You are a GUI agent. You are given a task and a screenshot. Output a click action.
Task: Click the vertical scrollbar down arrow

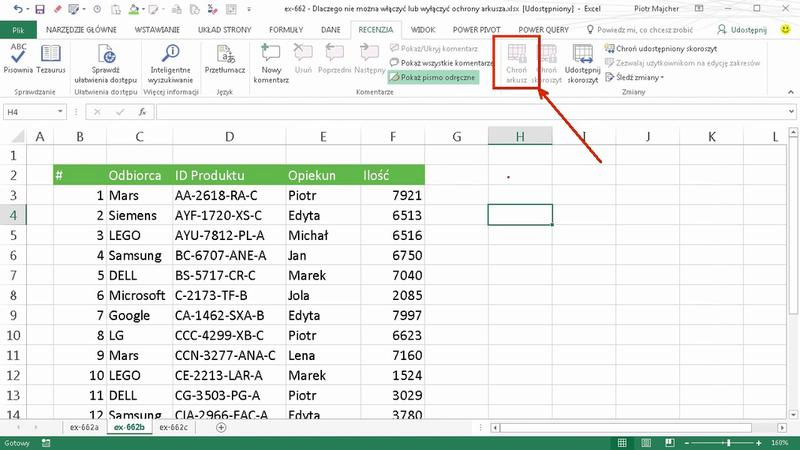click(793, 415)
